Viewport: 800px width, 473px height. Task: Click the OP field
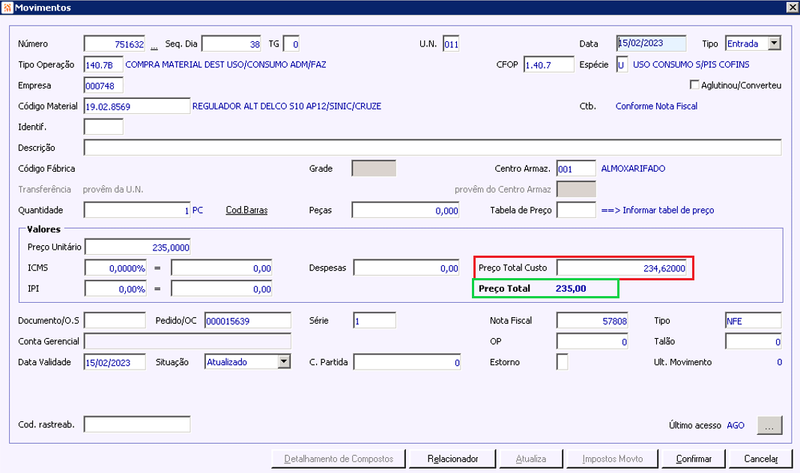click(x=592, y=341)
